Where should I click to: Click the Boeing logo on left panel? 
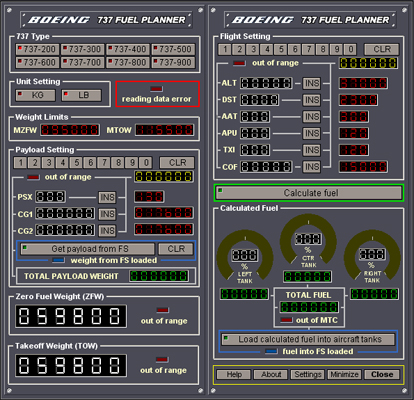click(59, 20)
